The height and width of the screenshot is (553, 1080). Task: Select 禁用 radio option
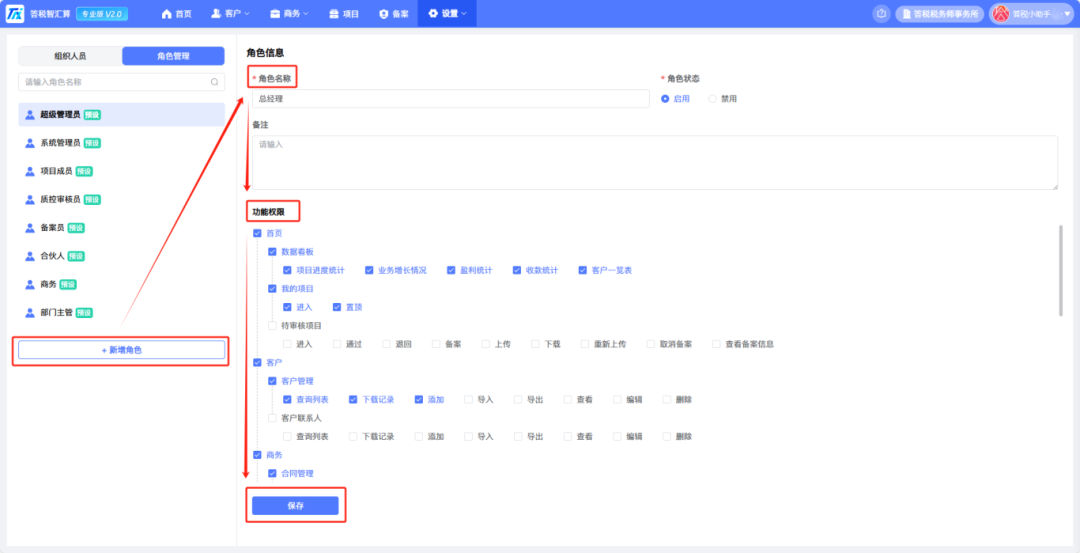click(x=723, y=98)
